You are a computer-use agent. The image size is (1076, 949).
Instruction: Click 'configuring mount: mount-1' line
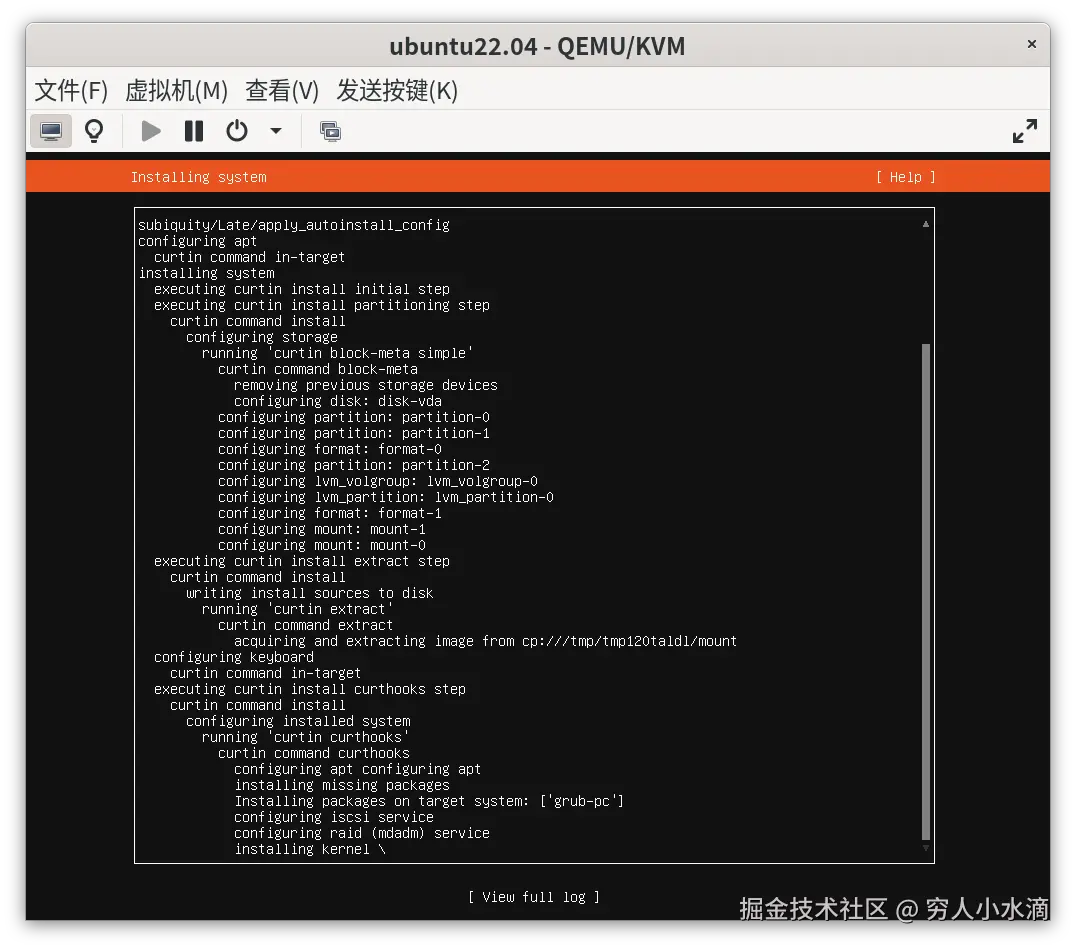[322, 530]
